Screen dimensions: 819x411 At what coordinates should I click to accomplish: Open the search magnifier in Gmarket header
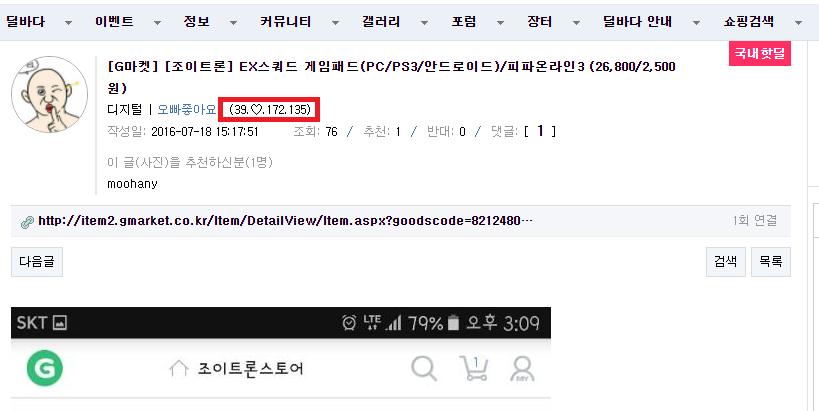click(x=424, y=368)
